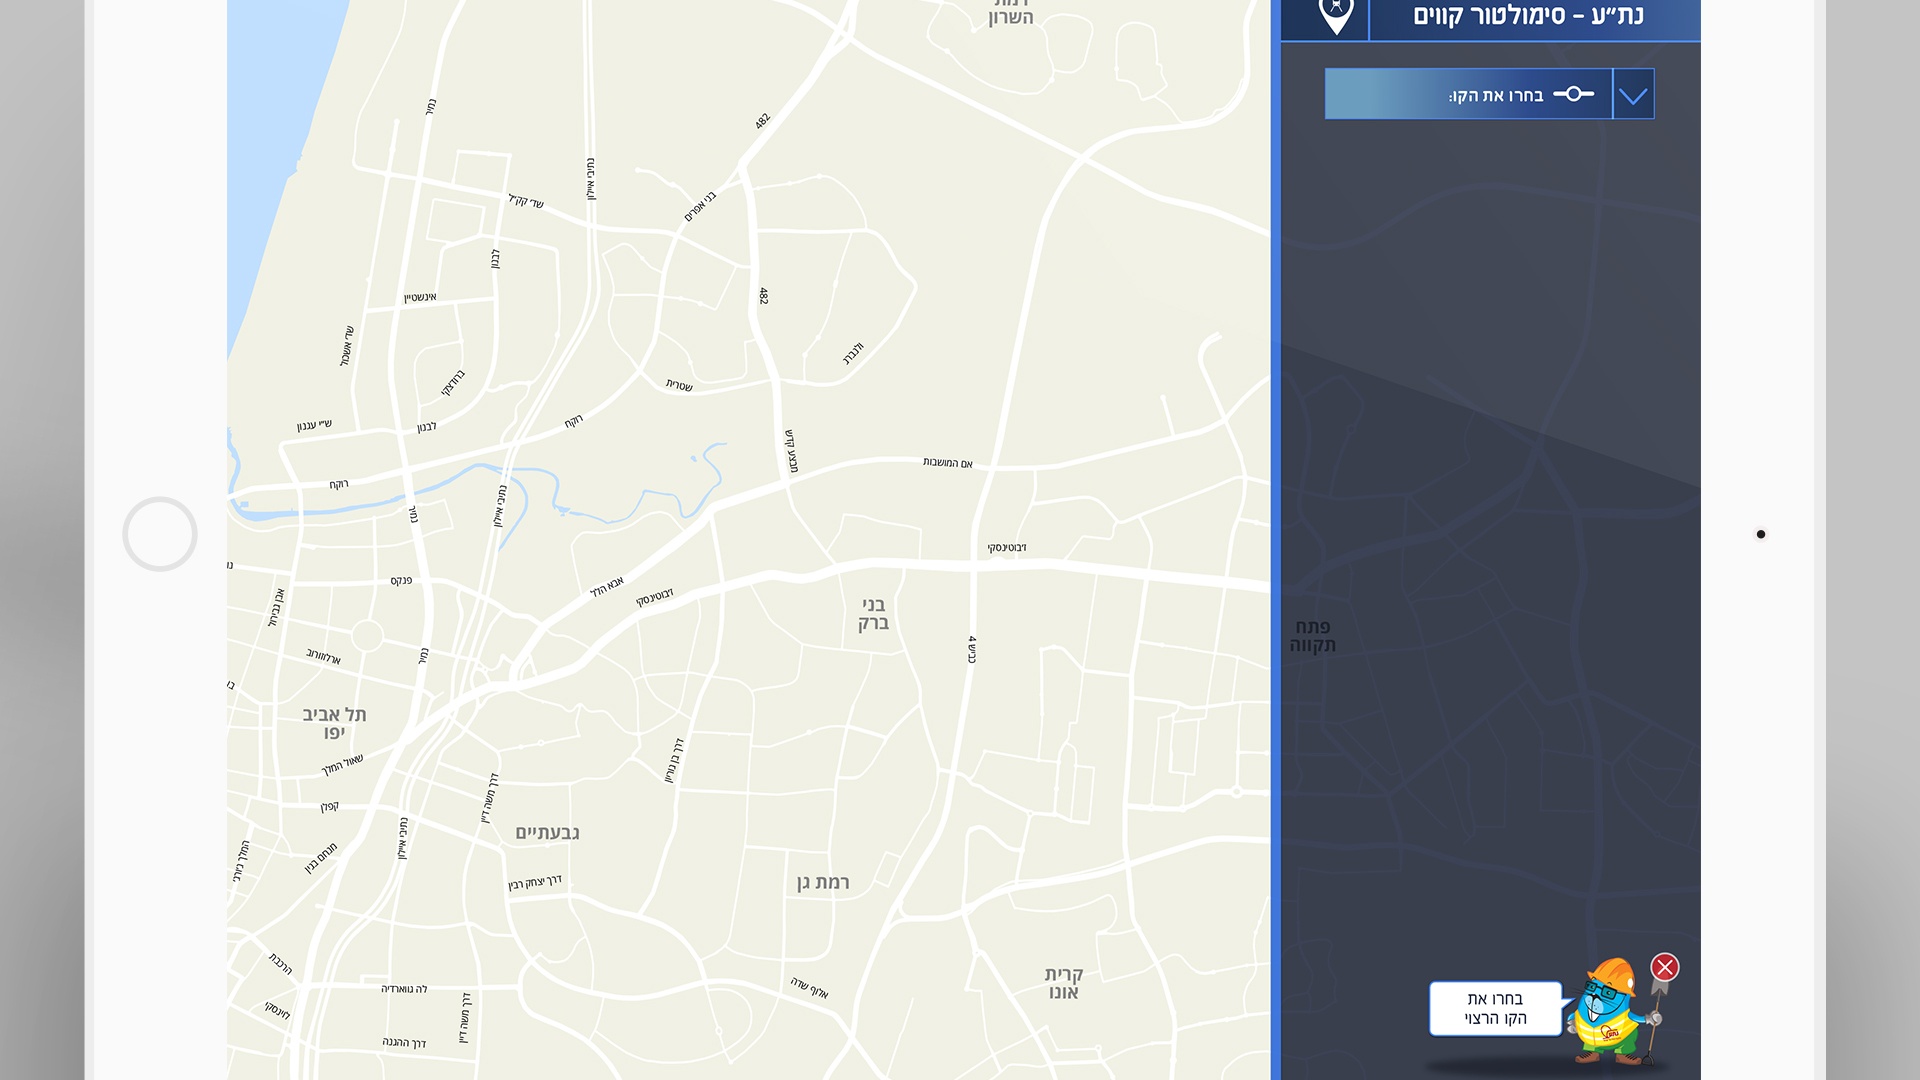
Task: Click the 'רמת גן' city label
Action: point(823,882)
